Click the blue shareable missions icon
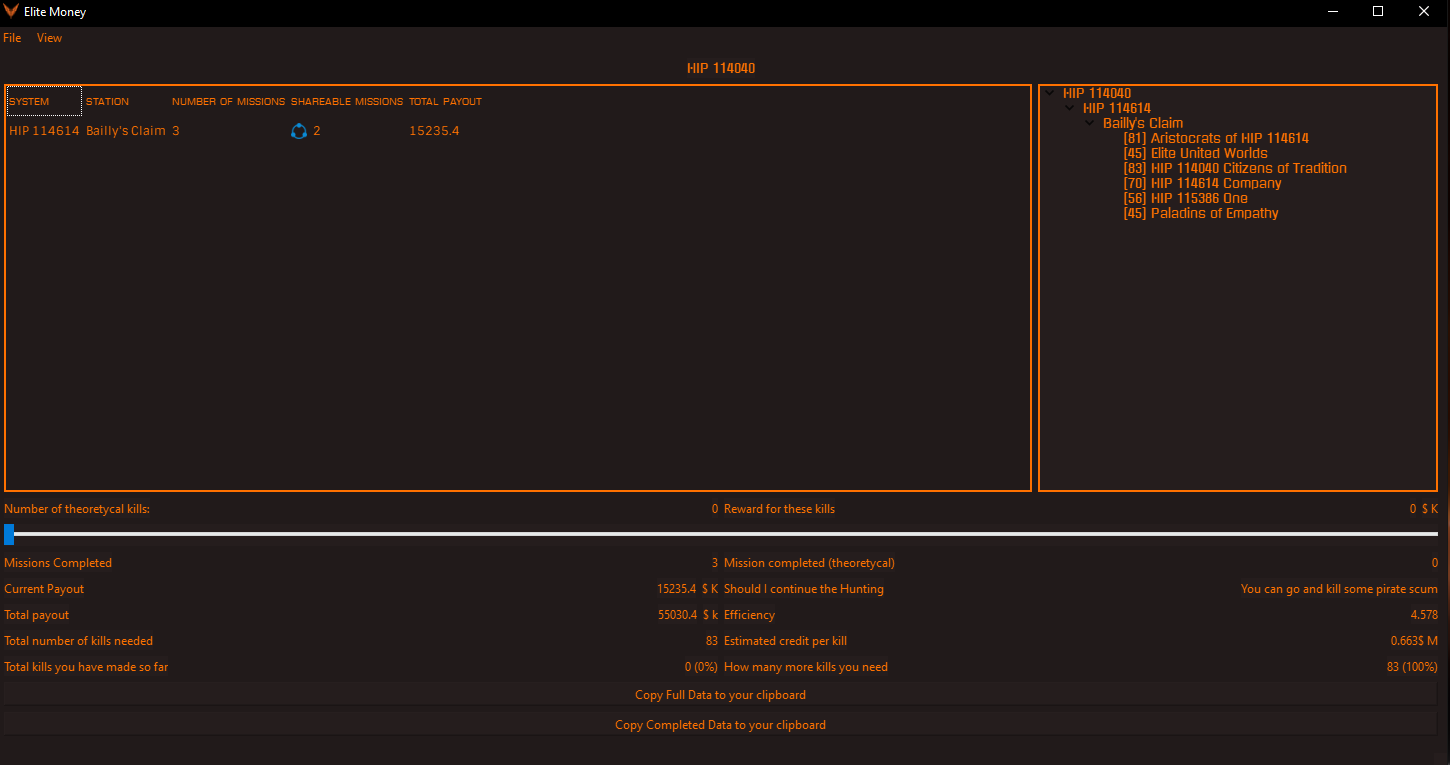Viewport: 1450px width, 765px height. [x=298, y=131]
